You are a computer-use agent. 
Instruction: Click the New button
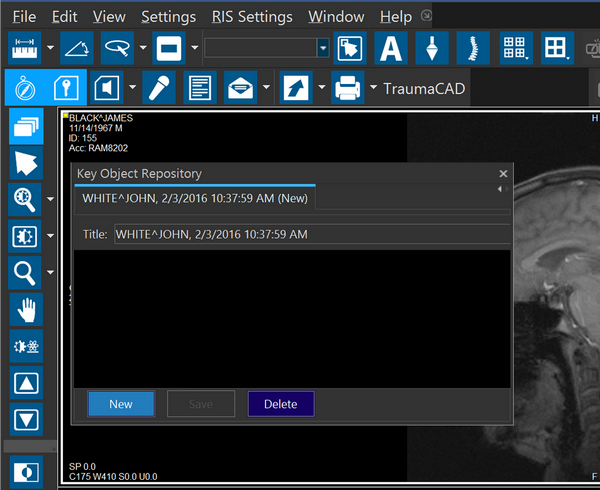[x=121, y=404]
